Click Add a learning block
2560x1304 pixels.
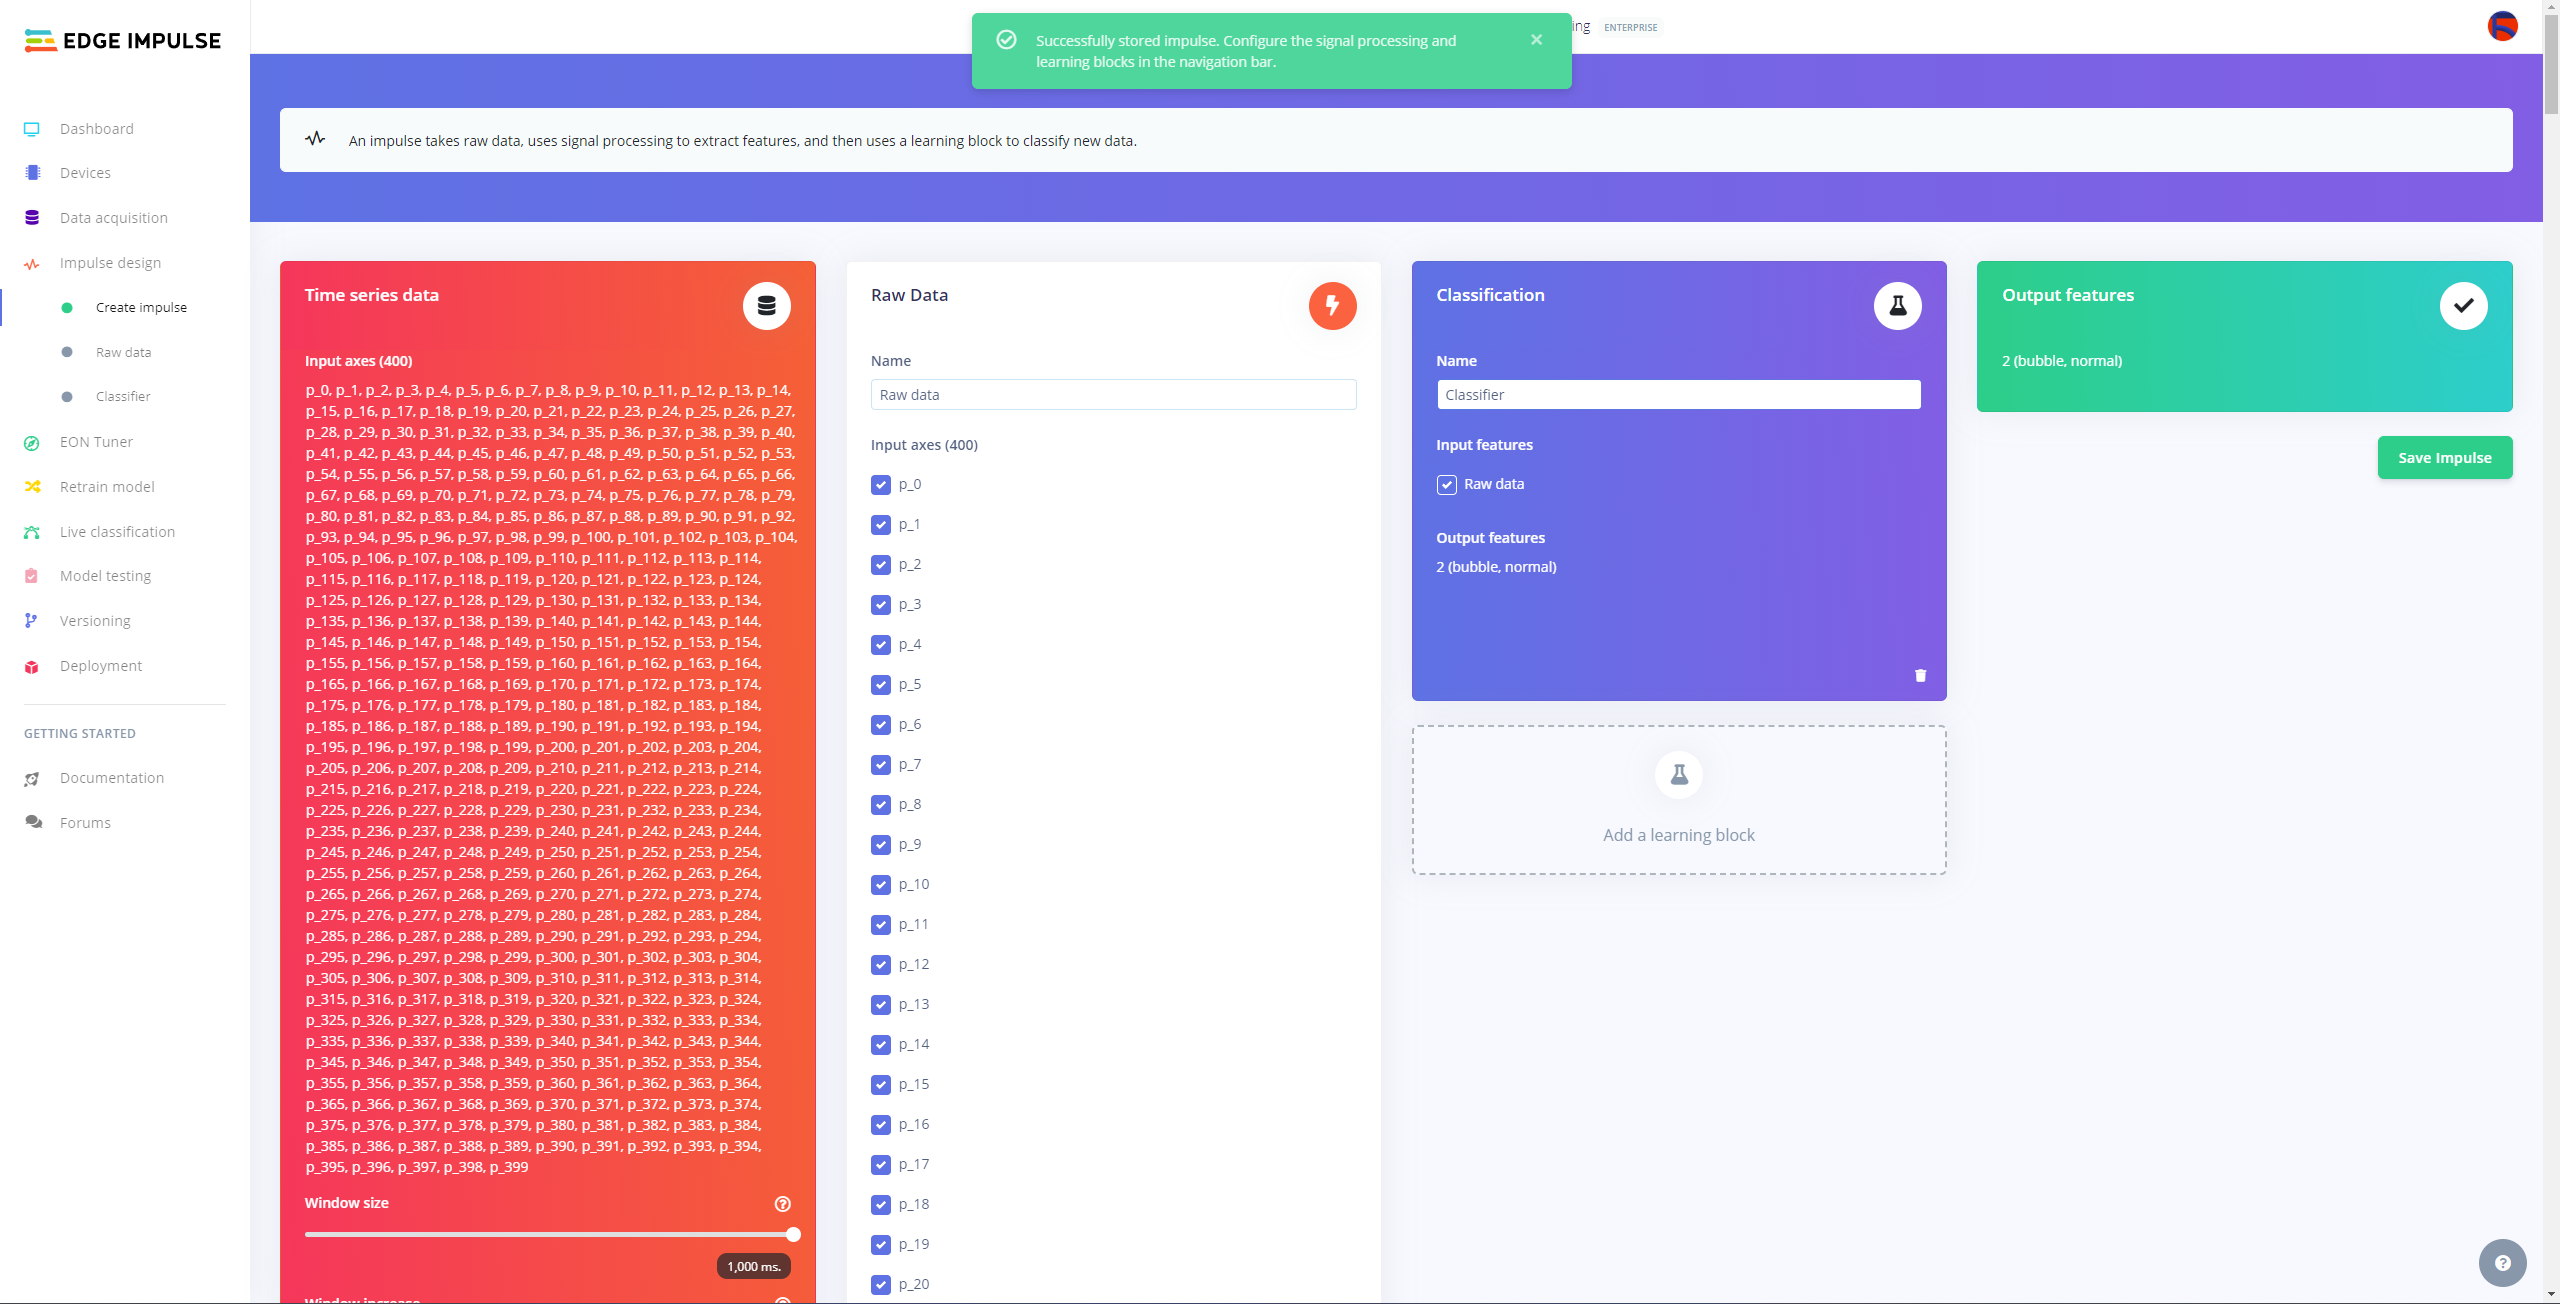click(1678, 800)
